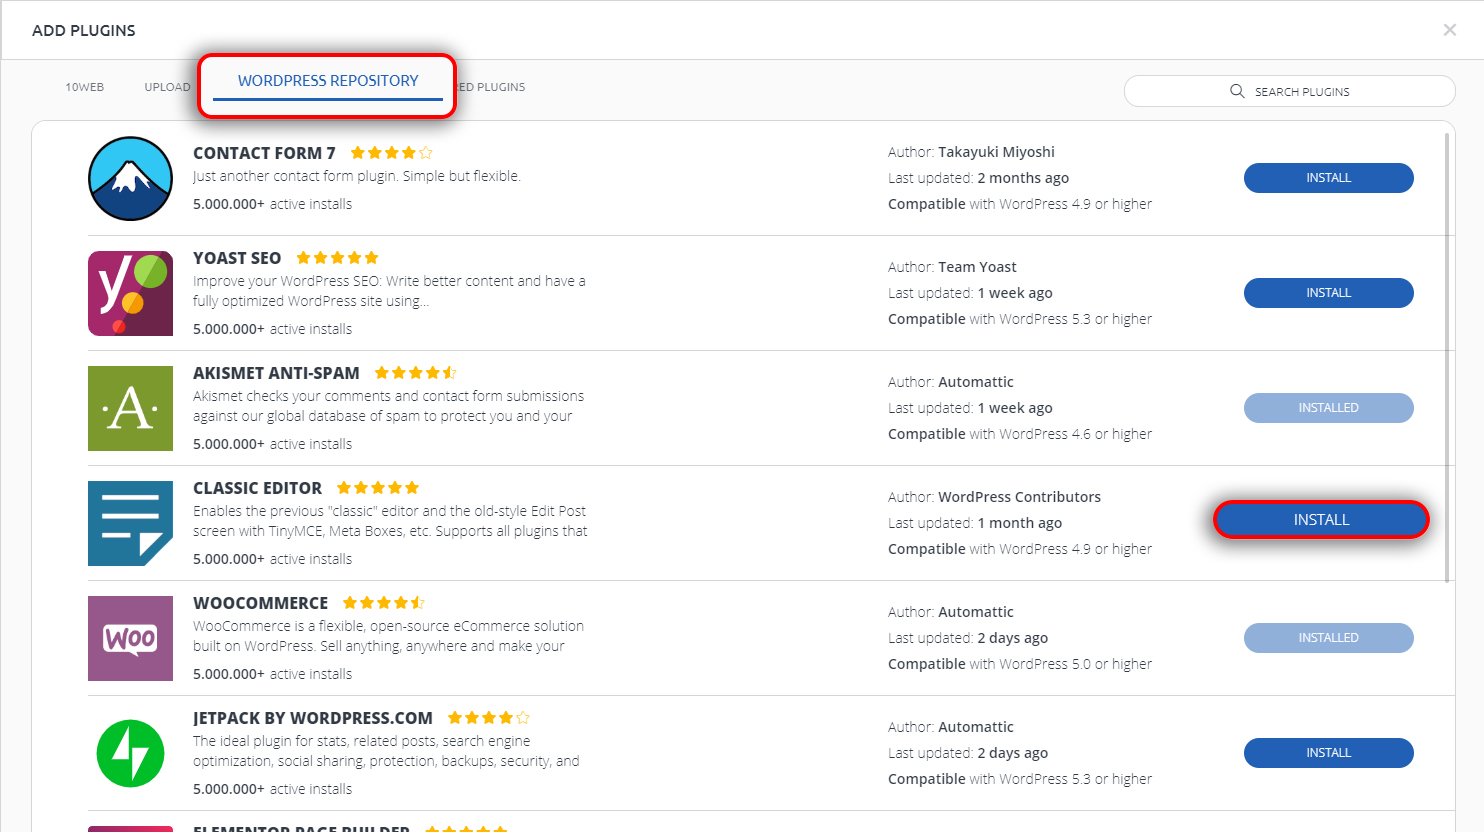Close the Add Plugins dialog

click(1449, 30)
